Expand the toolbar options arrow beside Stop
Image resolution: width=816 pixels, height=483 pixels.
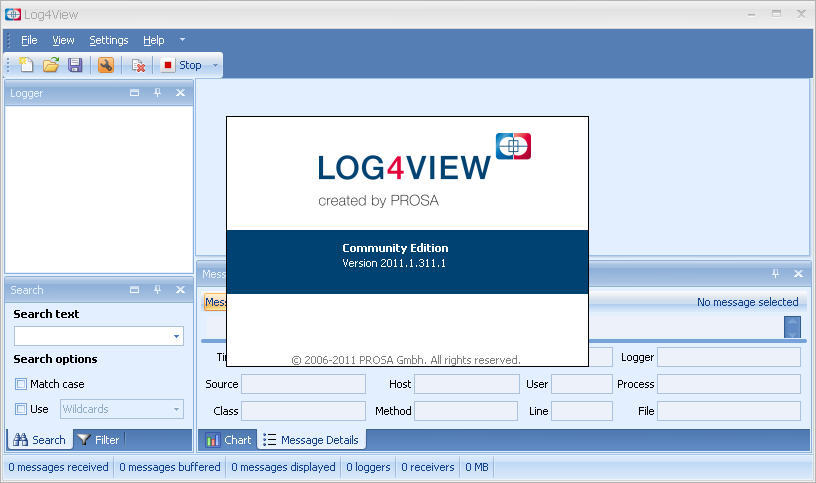pos(215,66)
